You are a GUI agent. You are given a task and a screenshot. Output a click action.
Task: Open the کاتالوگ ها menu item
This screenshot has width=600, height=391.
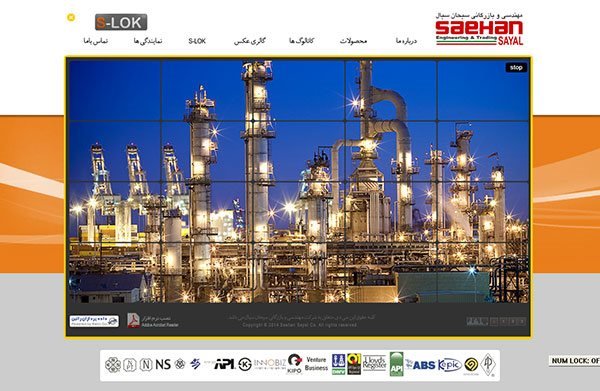pyautogui.click(x=301, y=41)
